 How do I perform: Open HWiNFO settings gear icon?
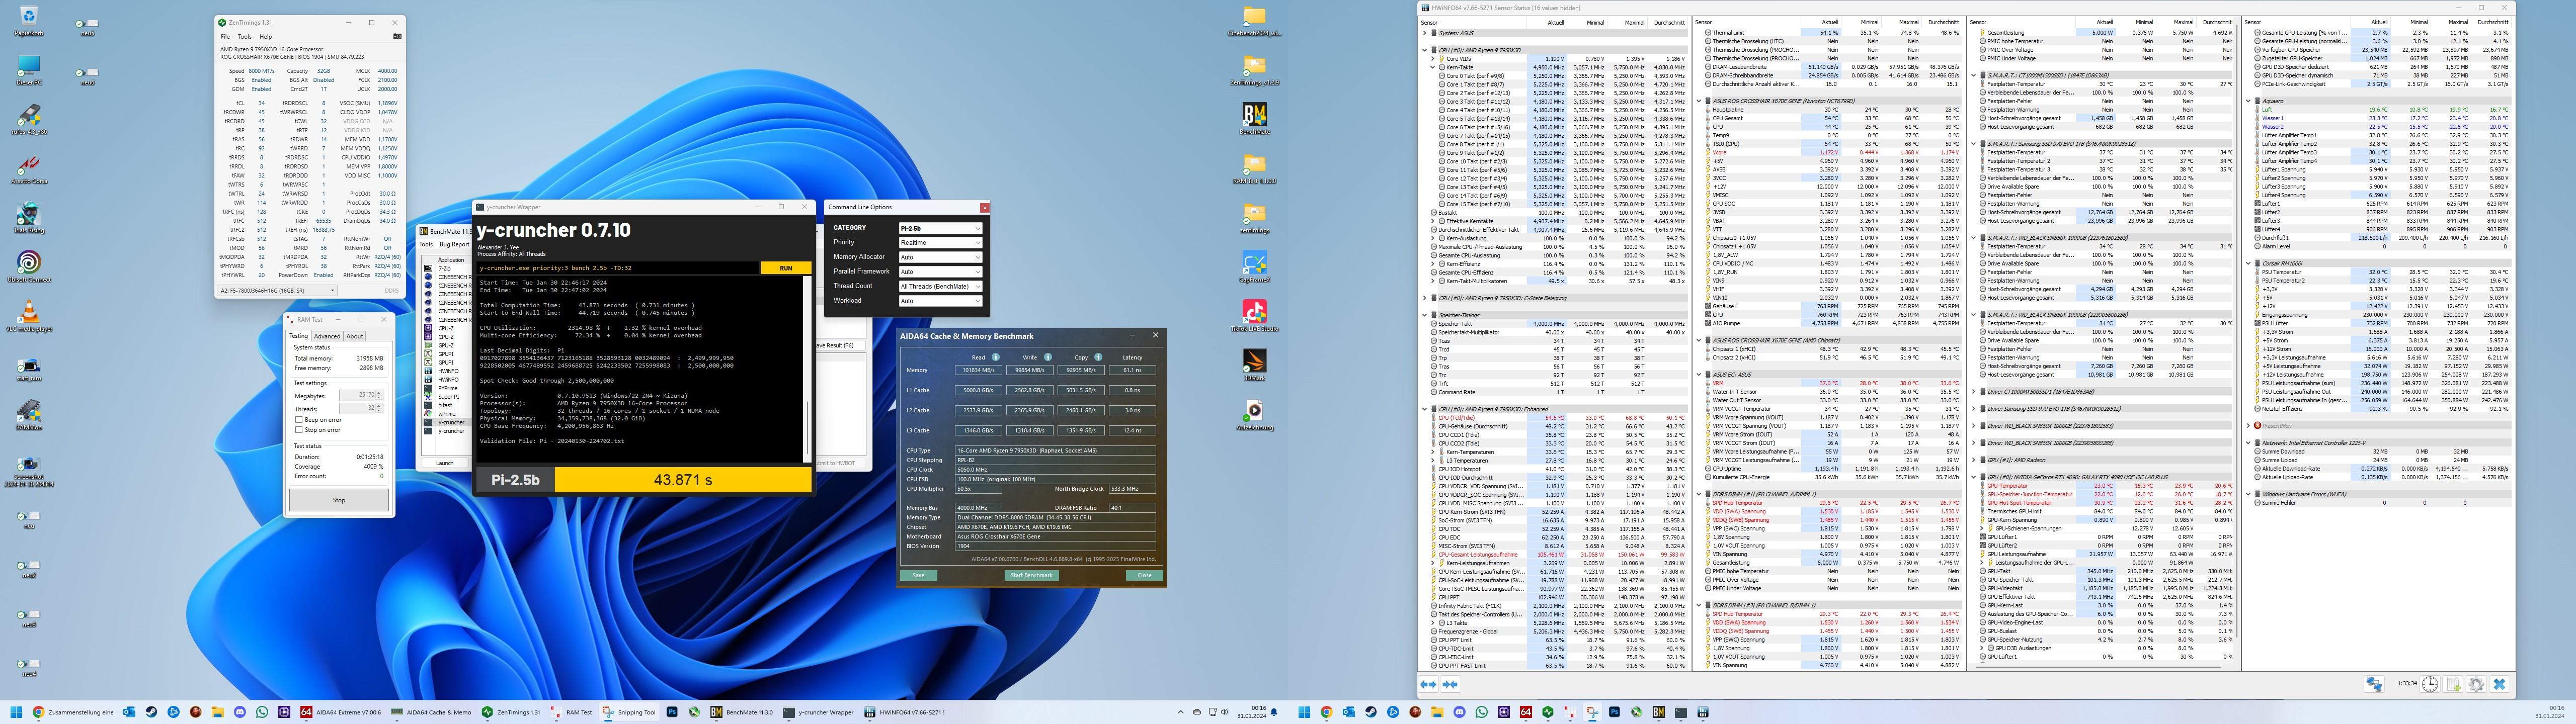tap(2477, 684)
